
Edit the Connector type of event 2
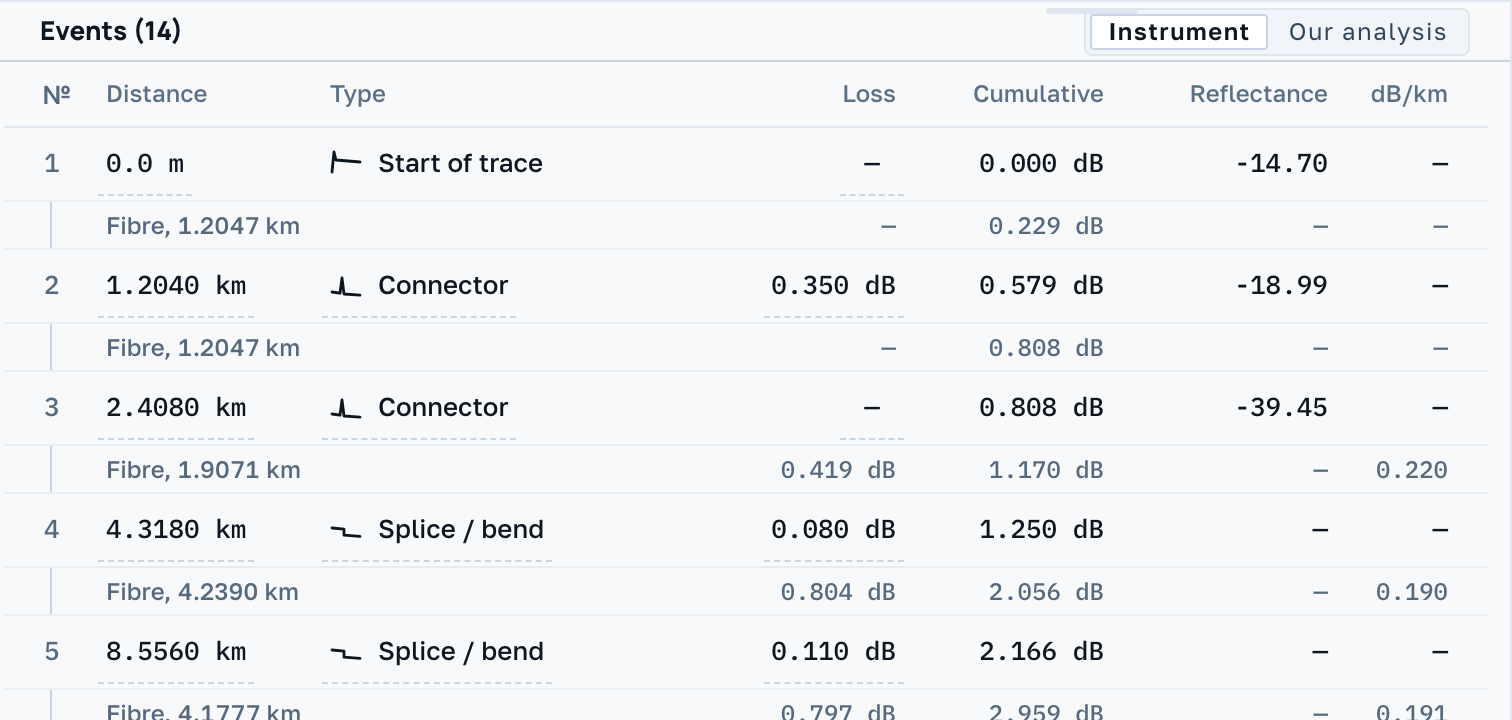coord(419,286)
